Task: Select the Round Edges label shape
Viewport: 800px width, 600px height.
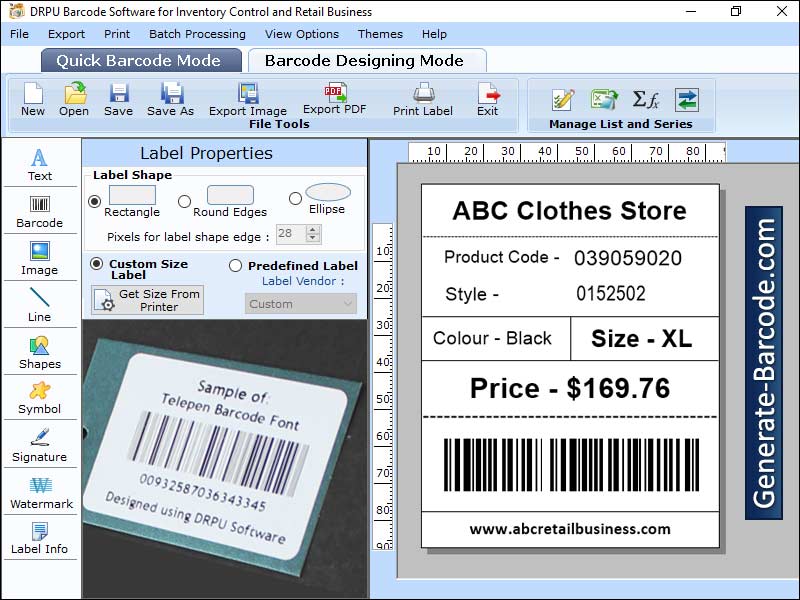Action: point(184,201)
